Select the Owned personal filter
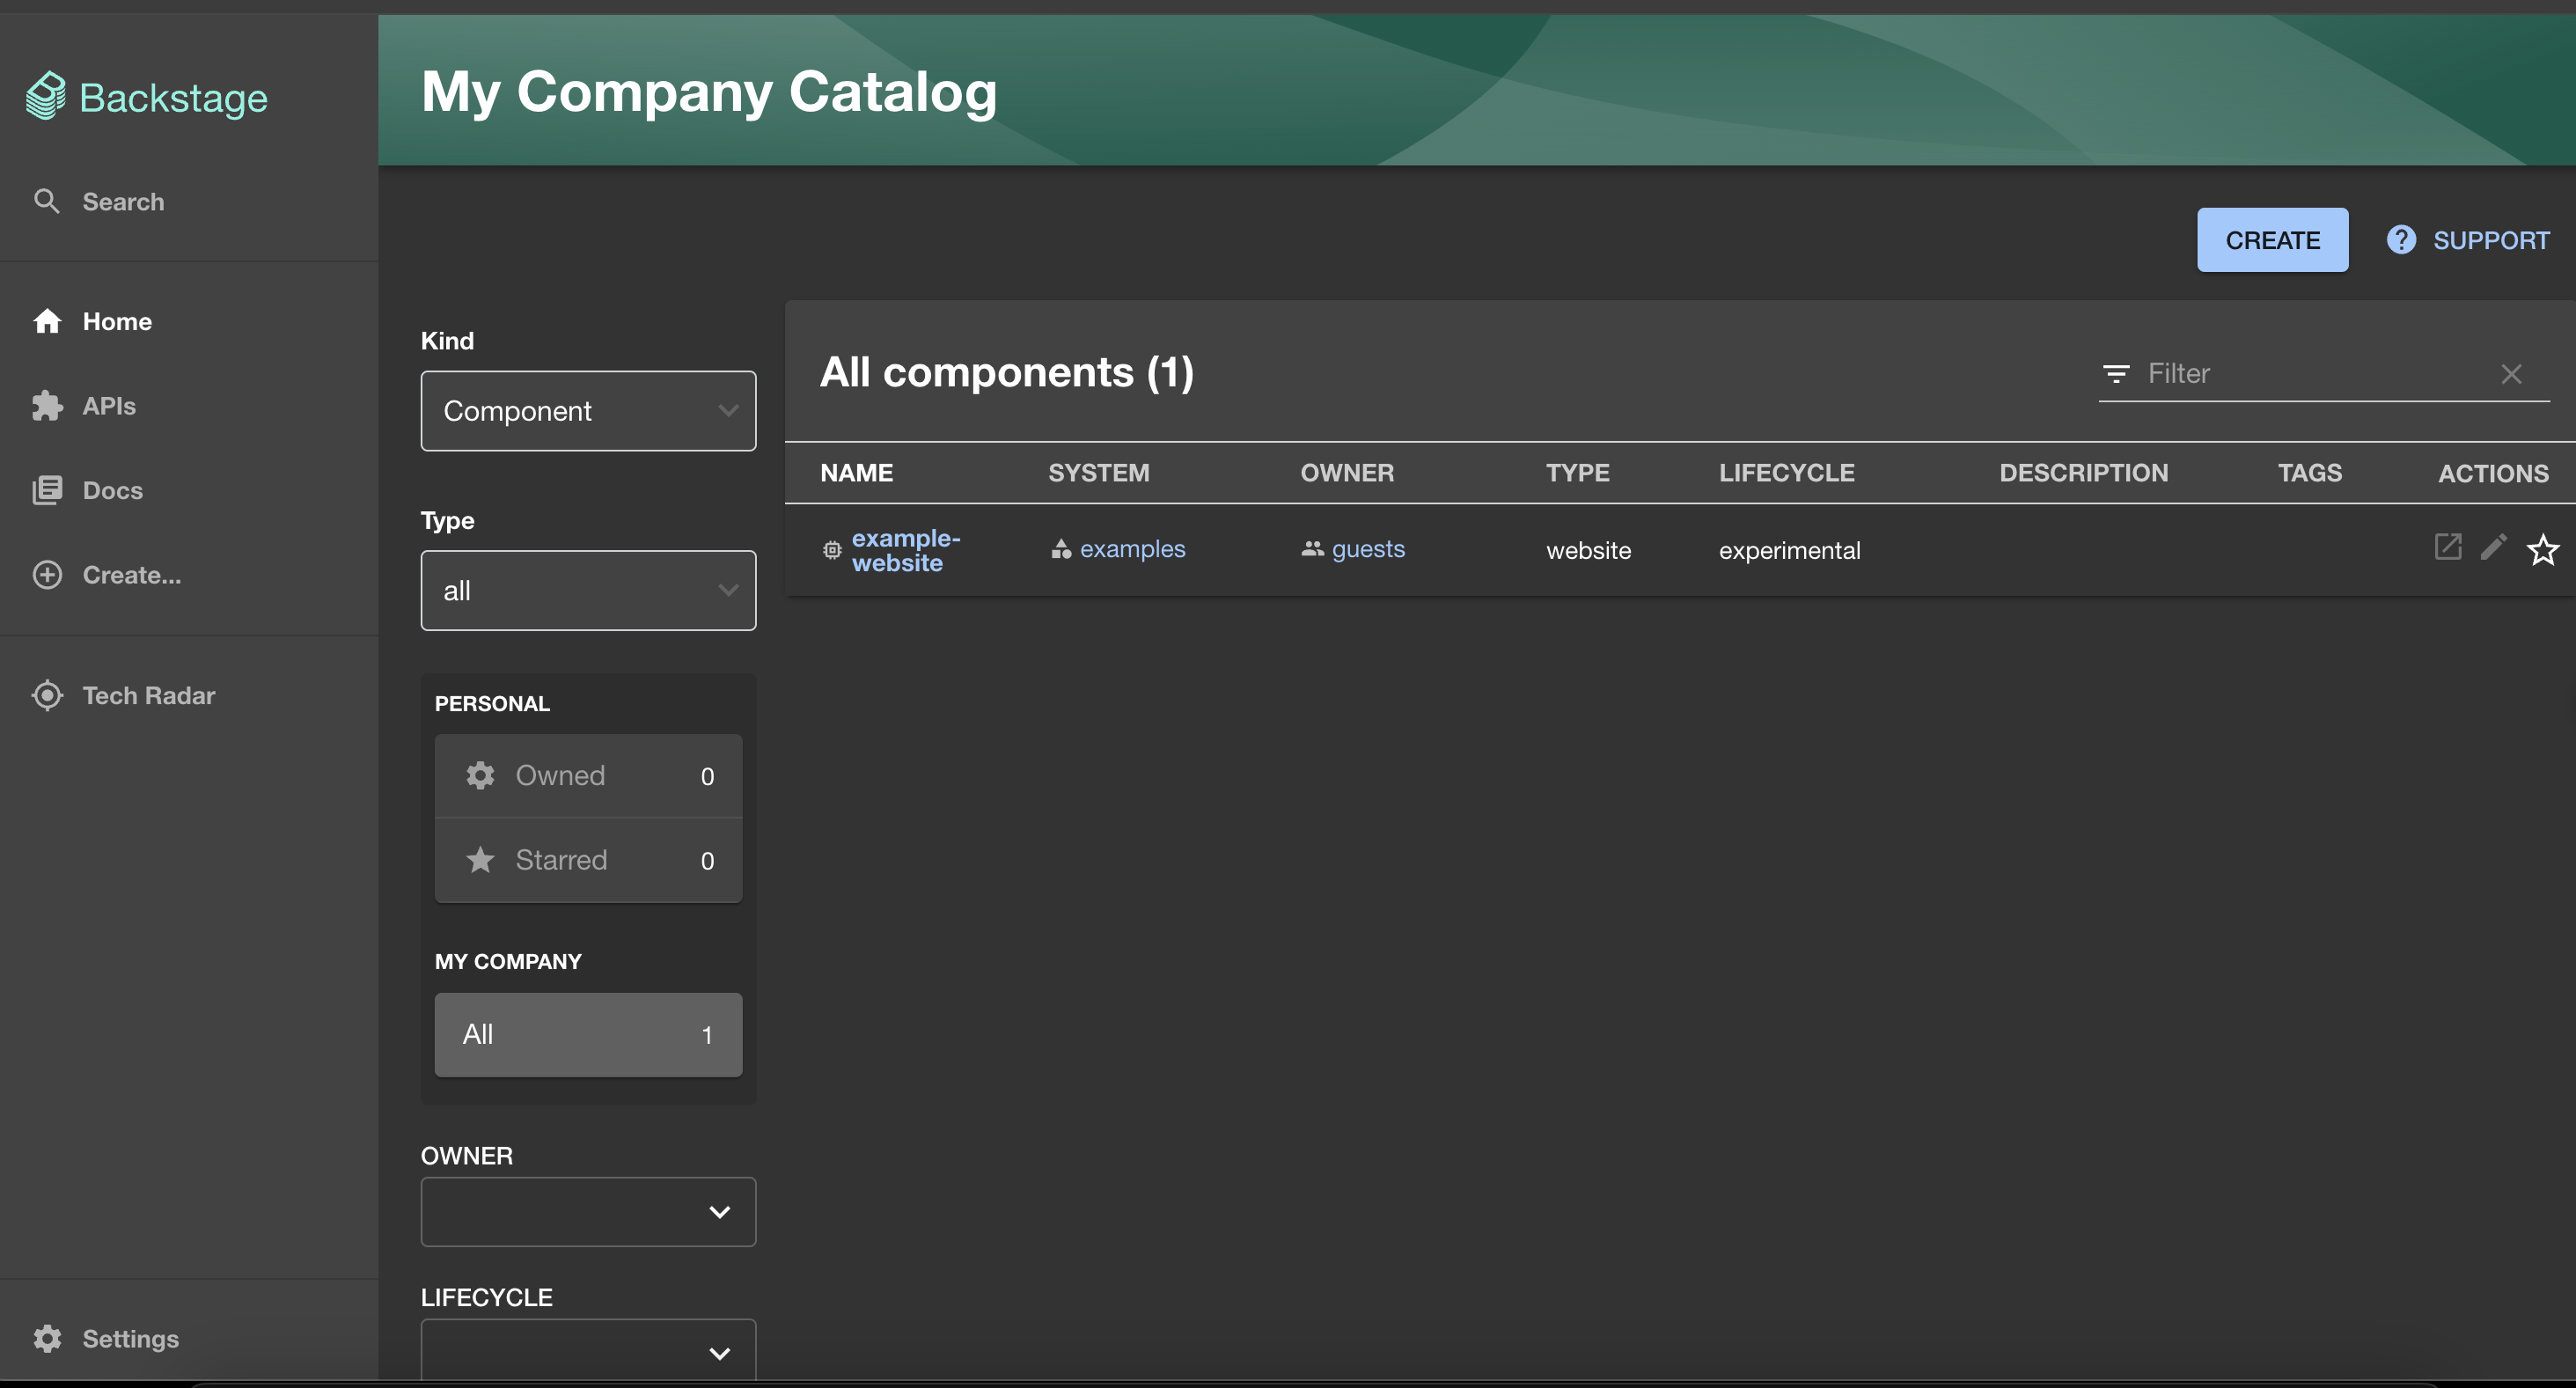Viewport: 2576px width, 1388px height. [588, 776]
